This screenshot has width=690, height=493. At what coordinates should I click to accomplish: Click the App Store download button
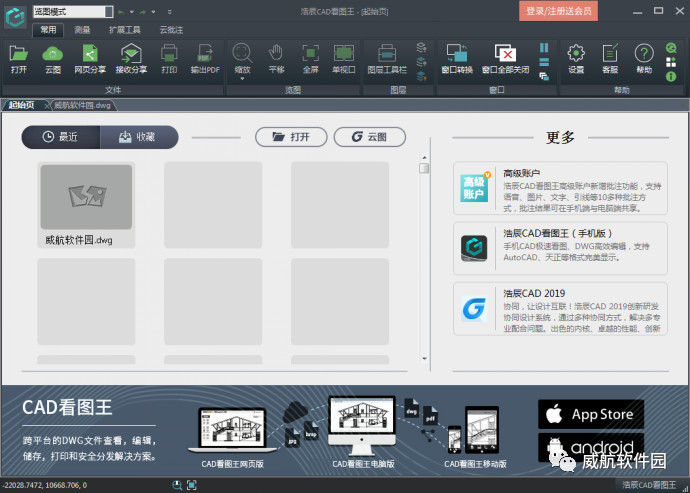coord(591,414)
